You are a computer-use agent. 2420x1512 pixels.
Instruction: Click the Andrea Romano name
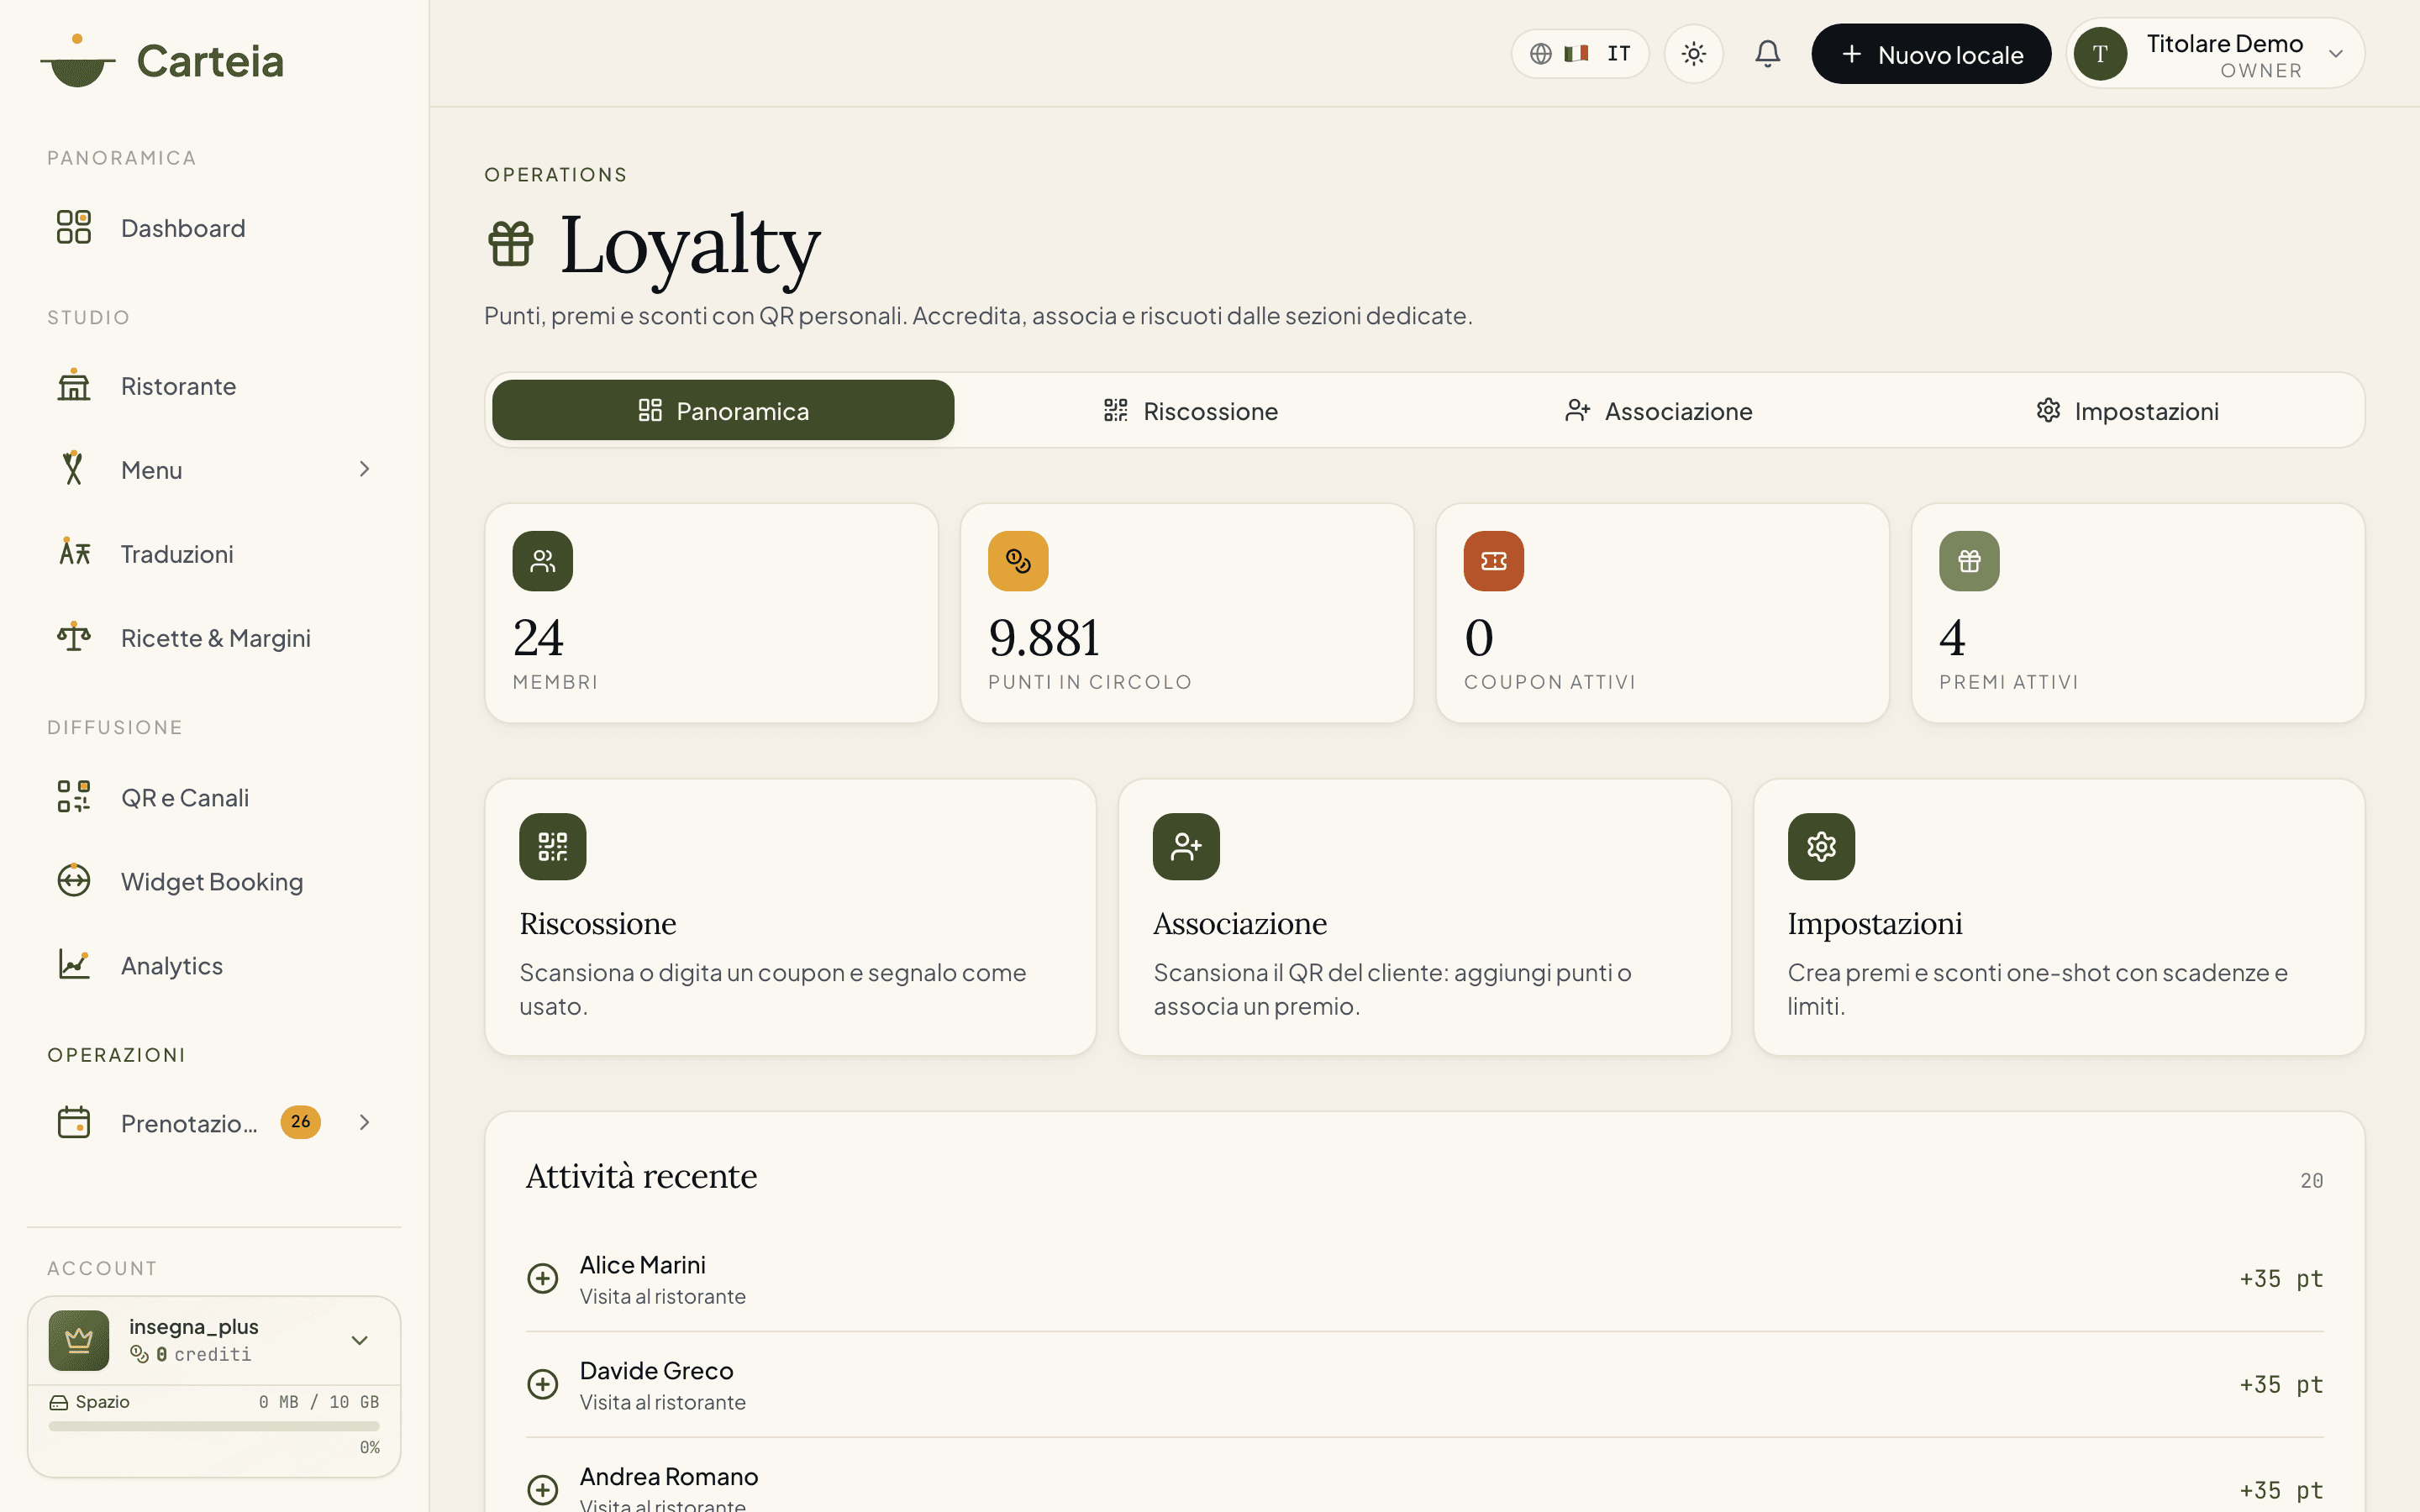669,1477
